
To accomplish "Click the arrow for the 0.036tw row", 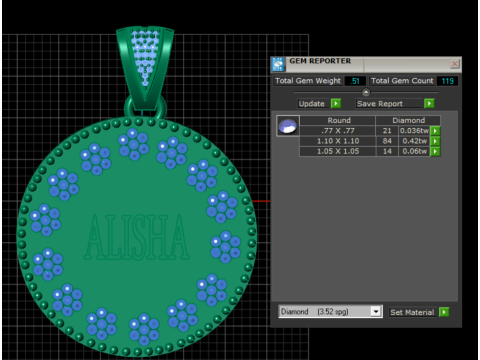I will tap(435, 131).
